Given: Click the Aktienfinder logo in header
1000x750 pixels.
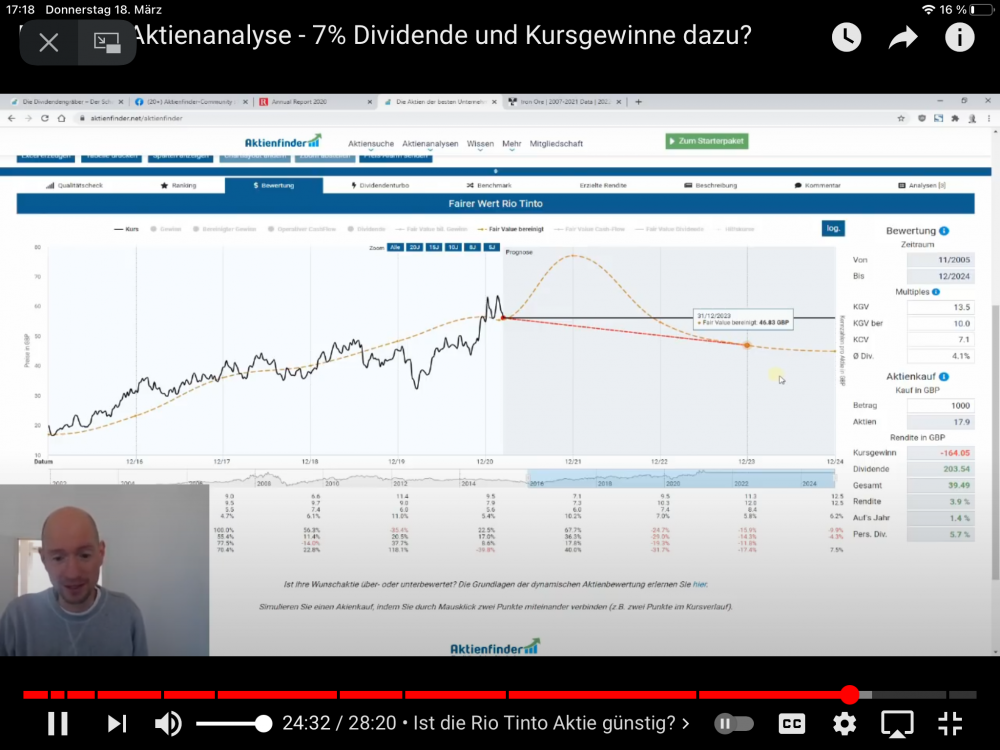Looking at the screenshot, I should pos(283,142).
